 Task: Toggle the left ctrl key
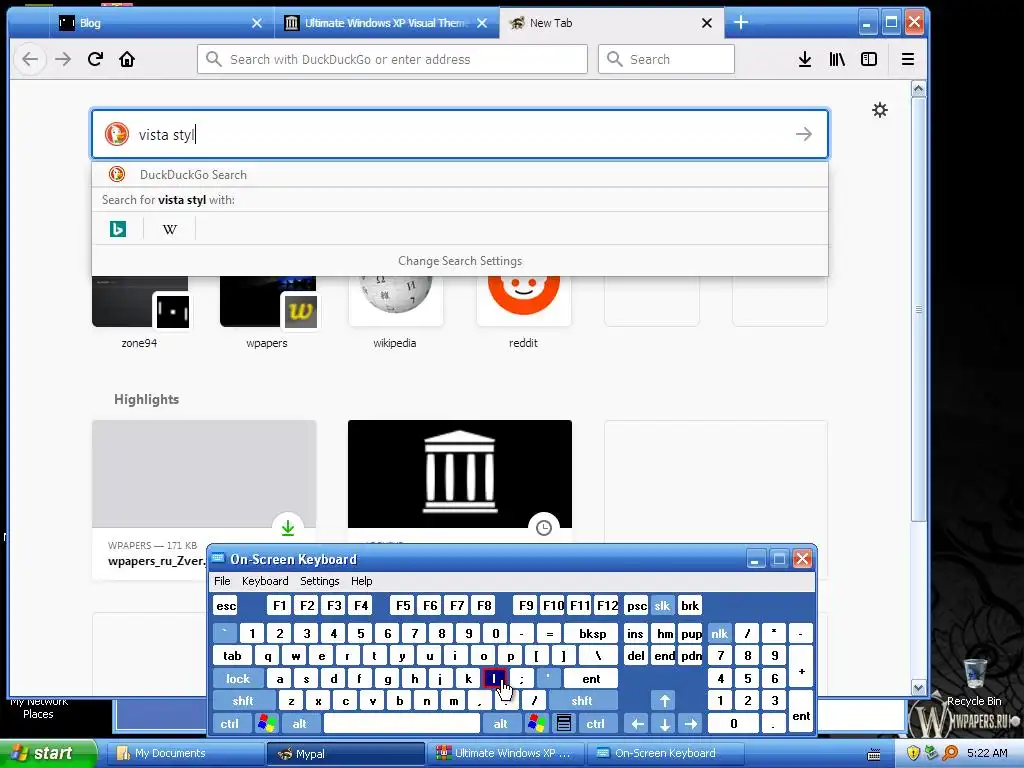pyautogui.click(x=229, y=724)
